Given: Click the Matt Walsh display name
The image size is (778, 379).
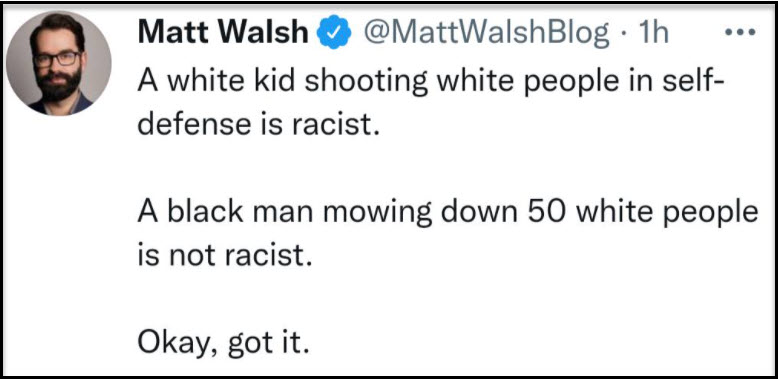Looking at the screenshot, I should tap(223, 33).
